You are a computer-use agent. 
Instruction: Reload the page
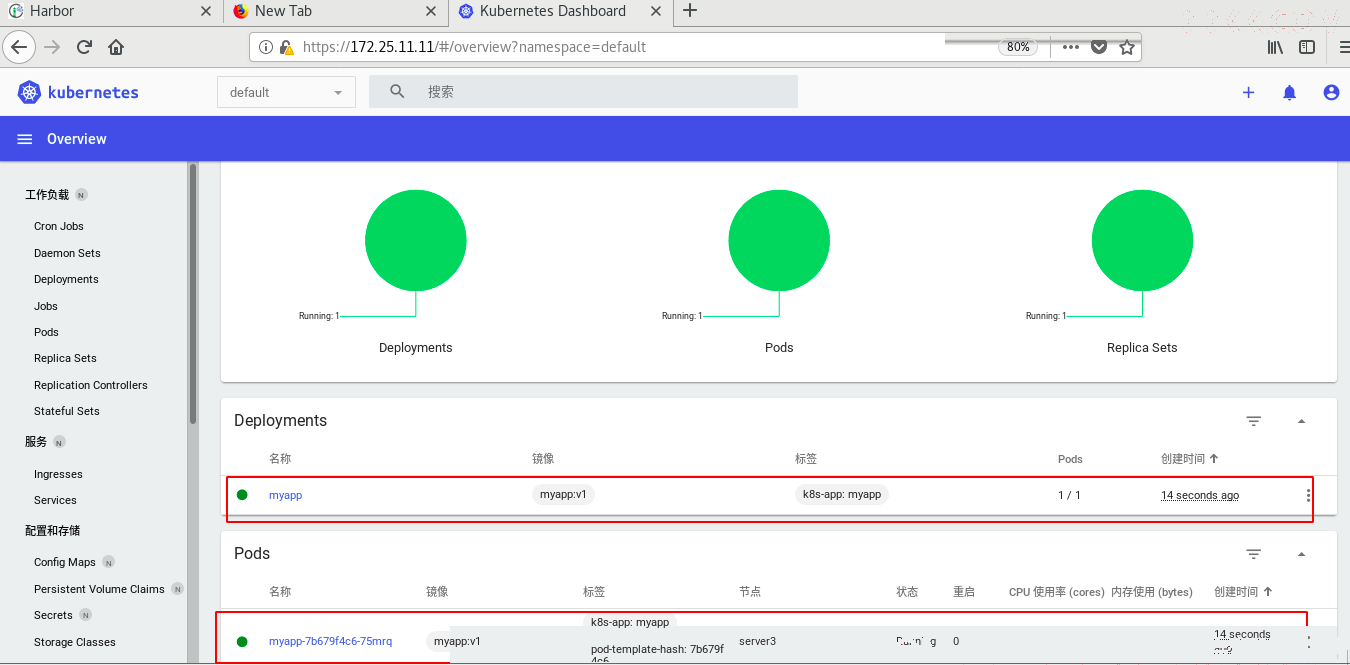coord(84,47)
